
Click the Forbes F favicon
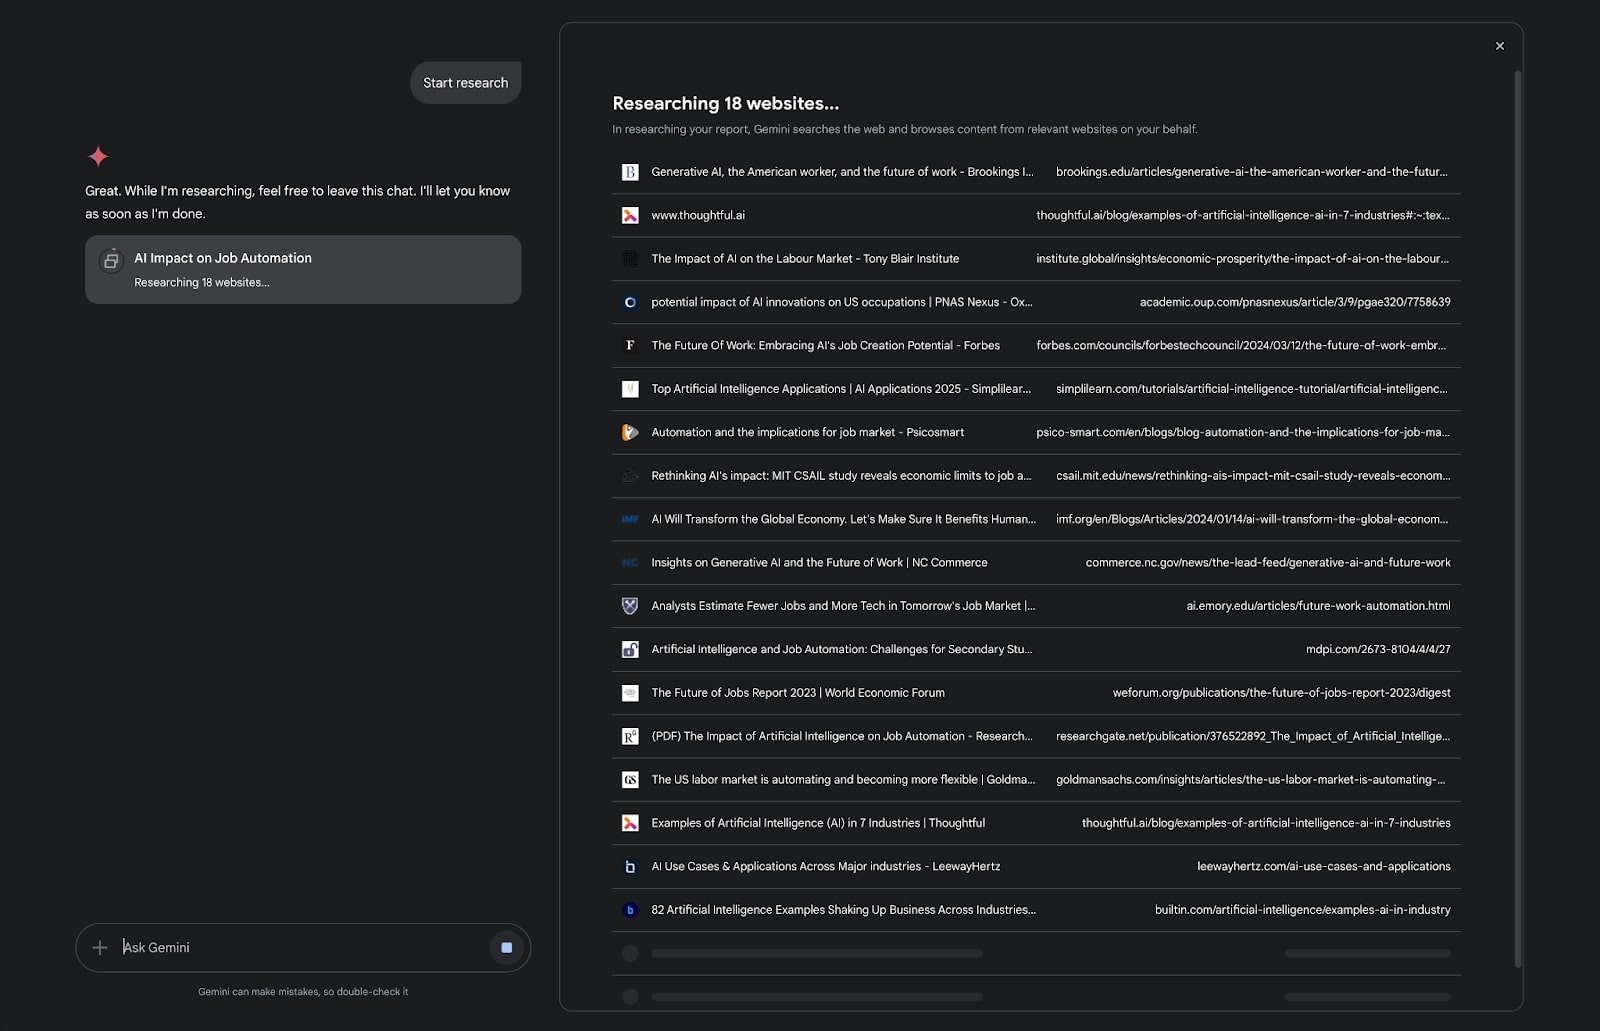point(630,346)
